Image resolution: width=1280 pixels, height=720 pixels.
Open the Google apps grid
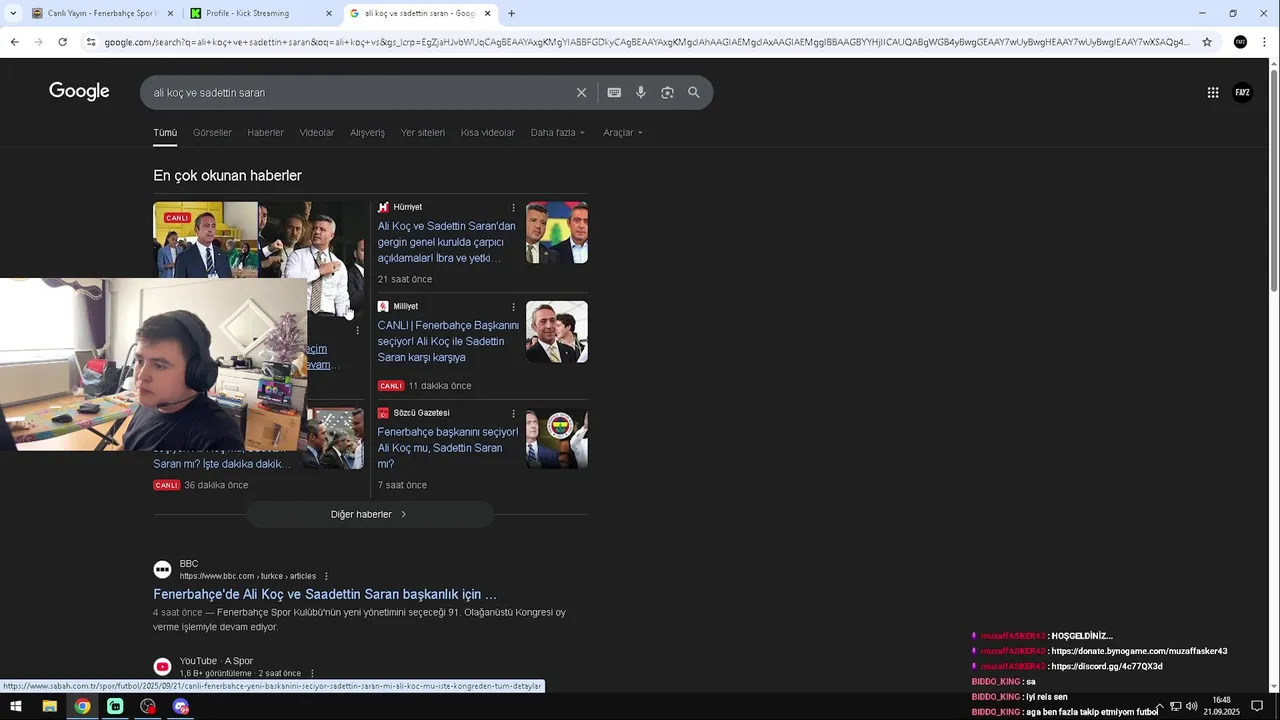(x=1213, y=93)
